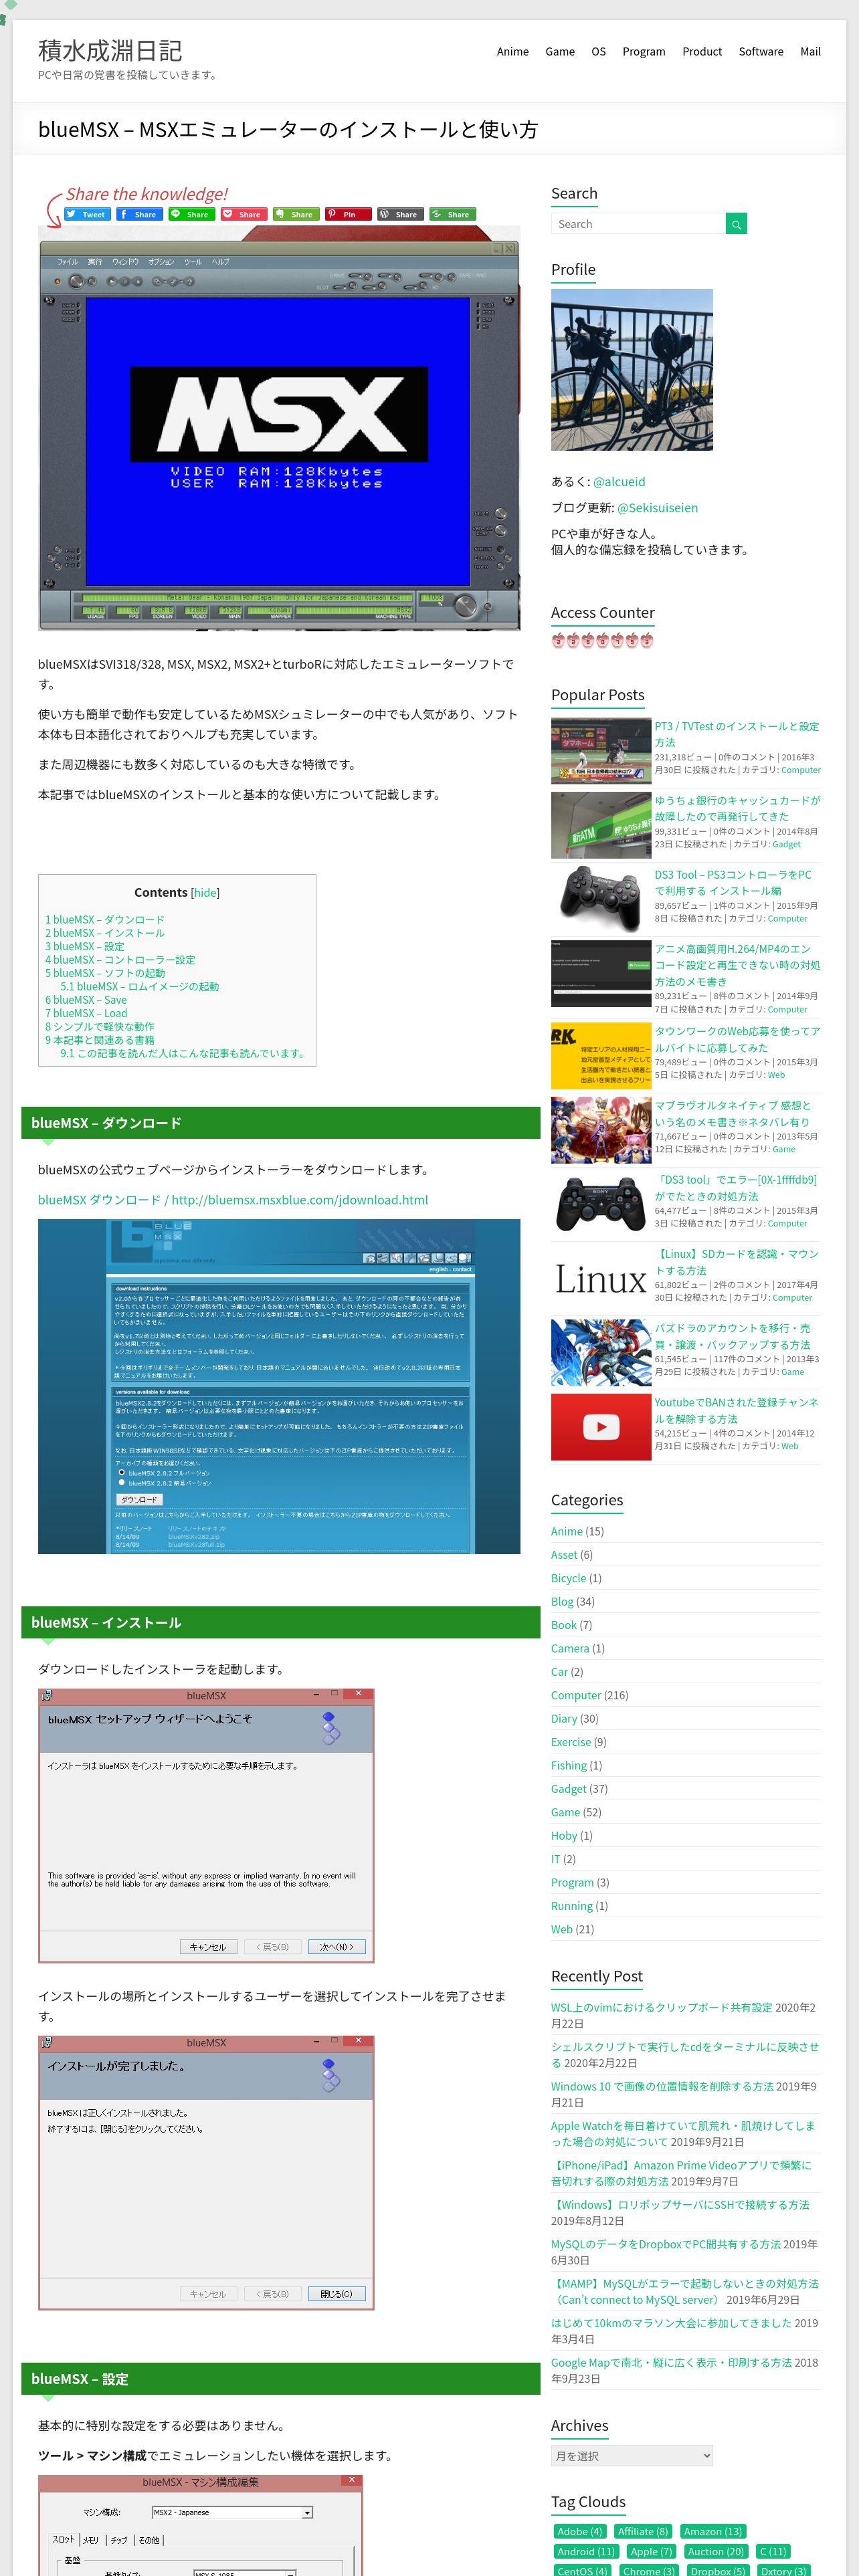
Task: Select the Apple (7) tag
Action: (651, 2552)
